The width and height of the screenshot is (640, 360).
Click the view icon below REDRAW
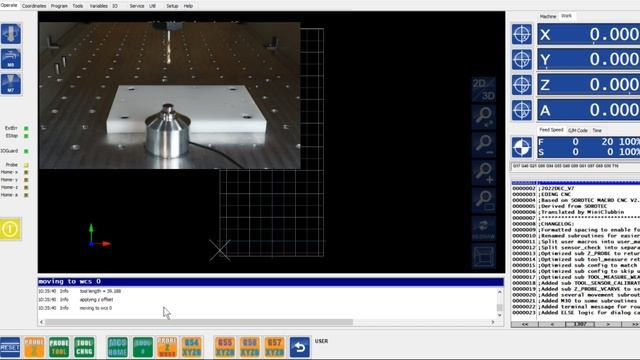(484, 256)
